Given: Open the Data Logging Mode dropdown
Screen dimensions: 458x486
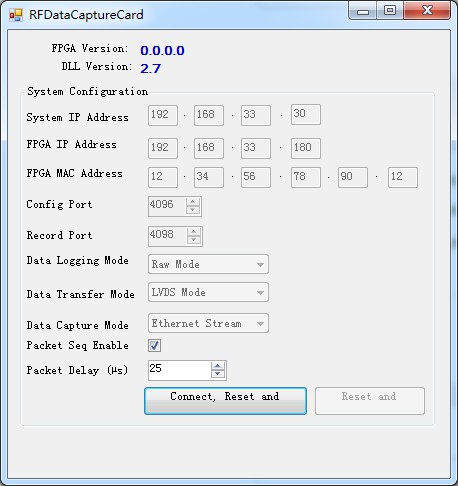Looking at the screenshot, I should (x=208, y=264).
